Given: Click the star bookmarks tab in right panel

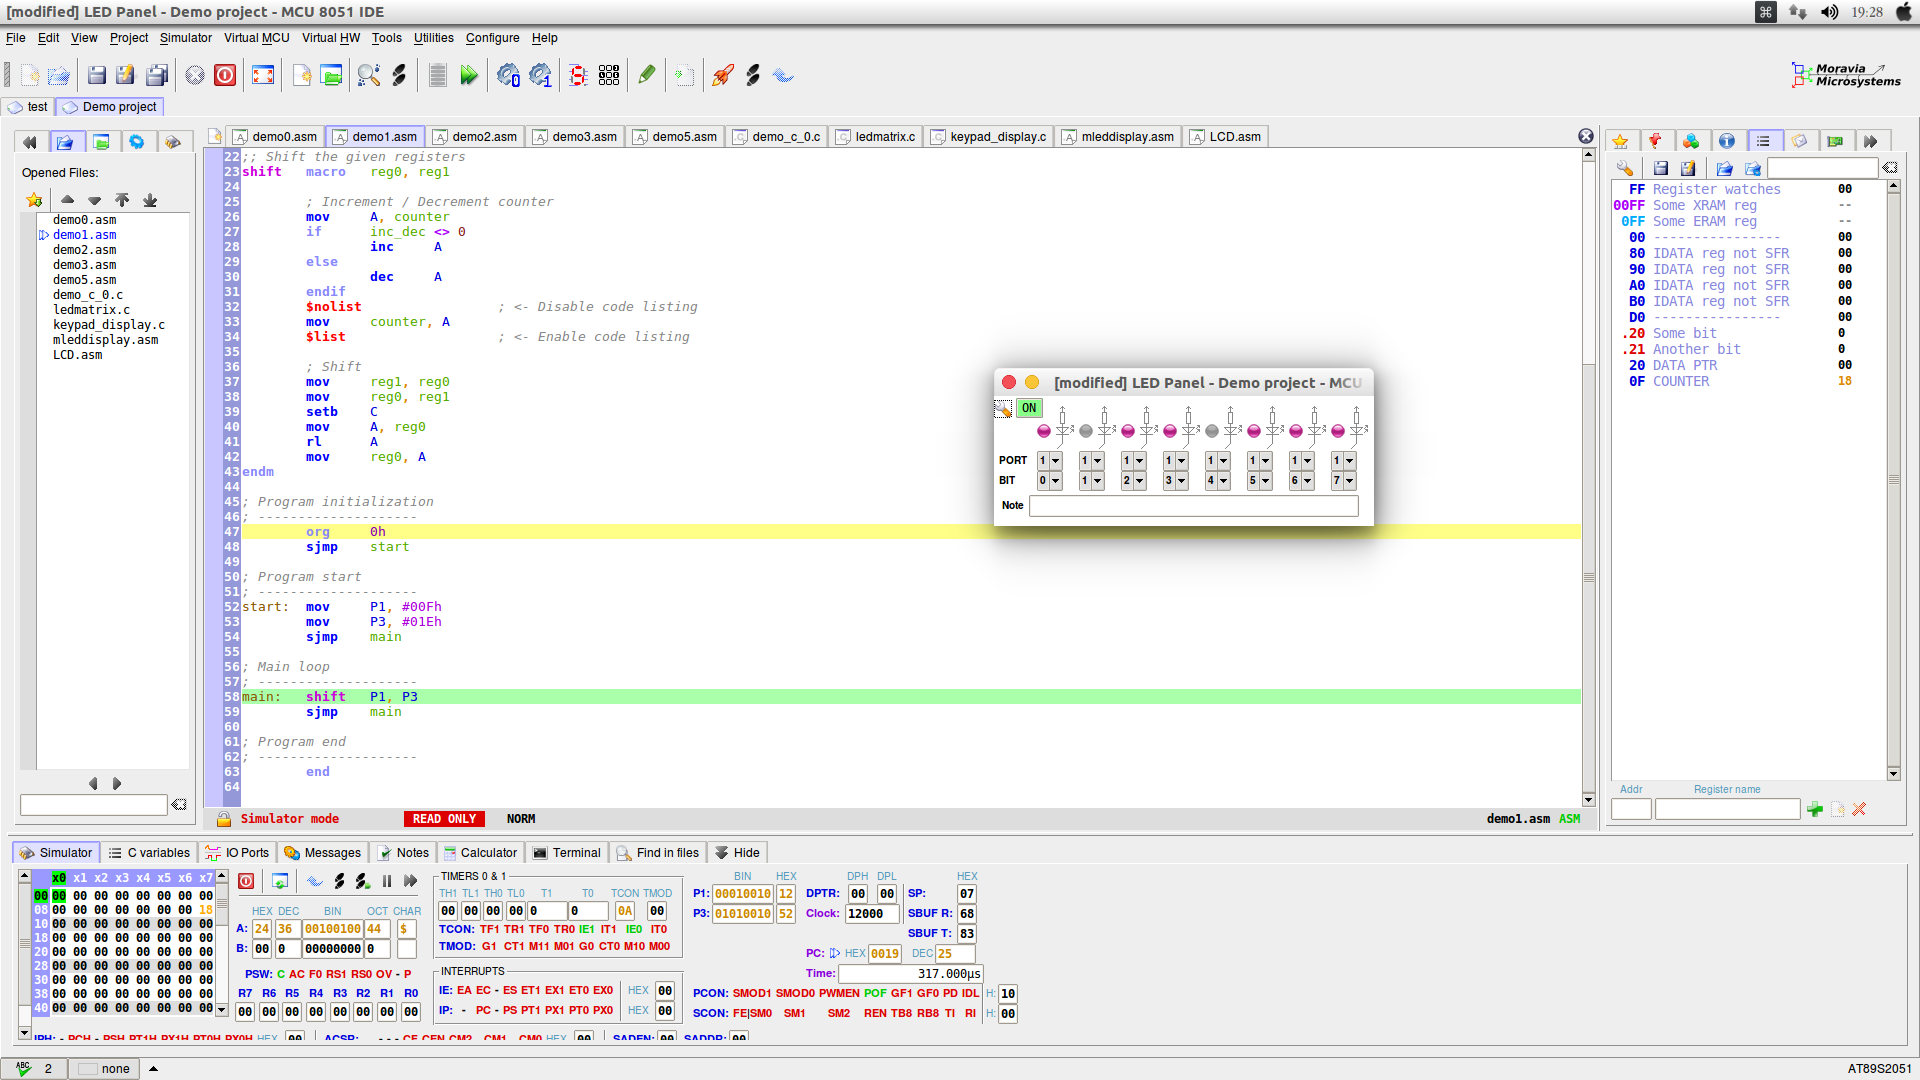Looking at the screenshot, I should pyautogui.click(x=1621, y=141).
